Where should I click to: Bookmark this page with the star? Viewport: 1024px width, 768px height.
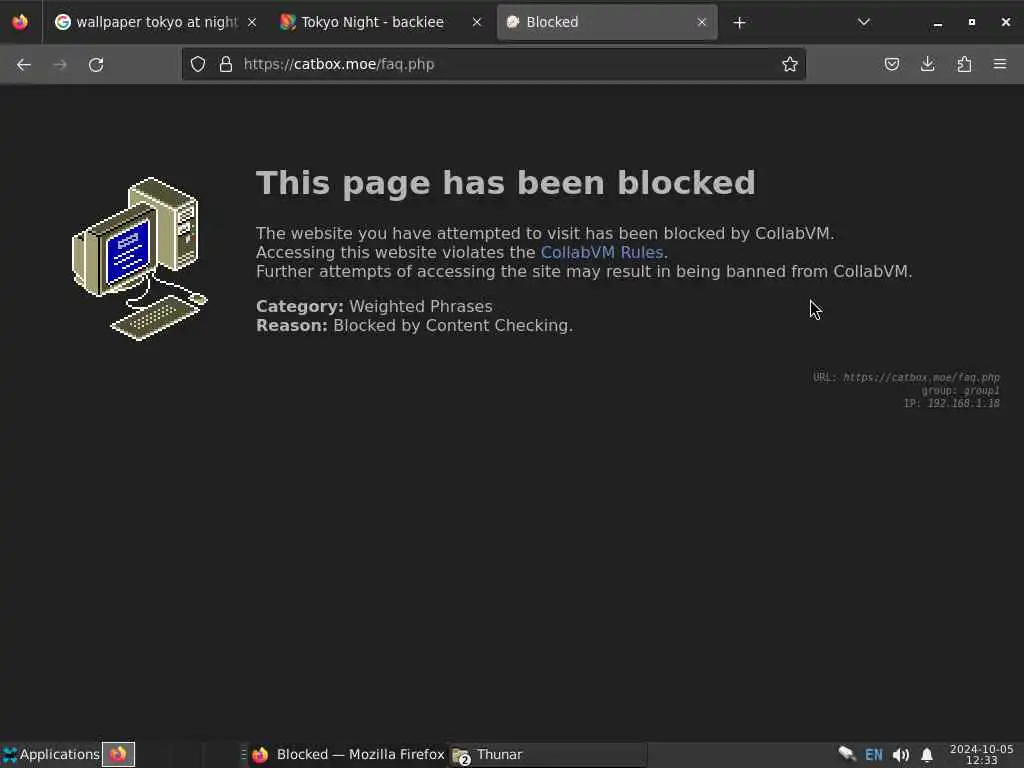click(x=790, y=64)
